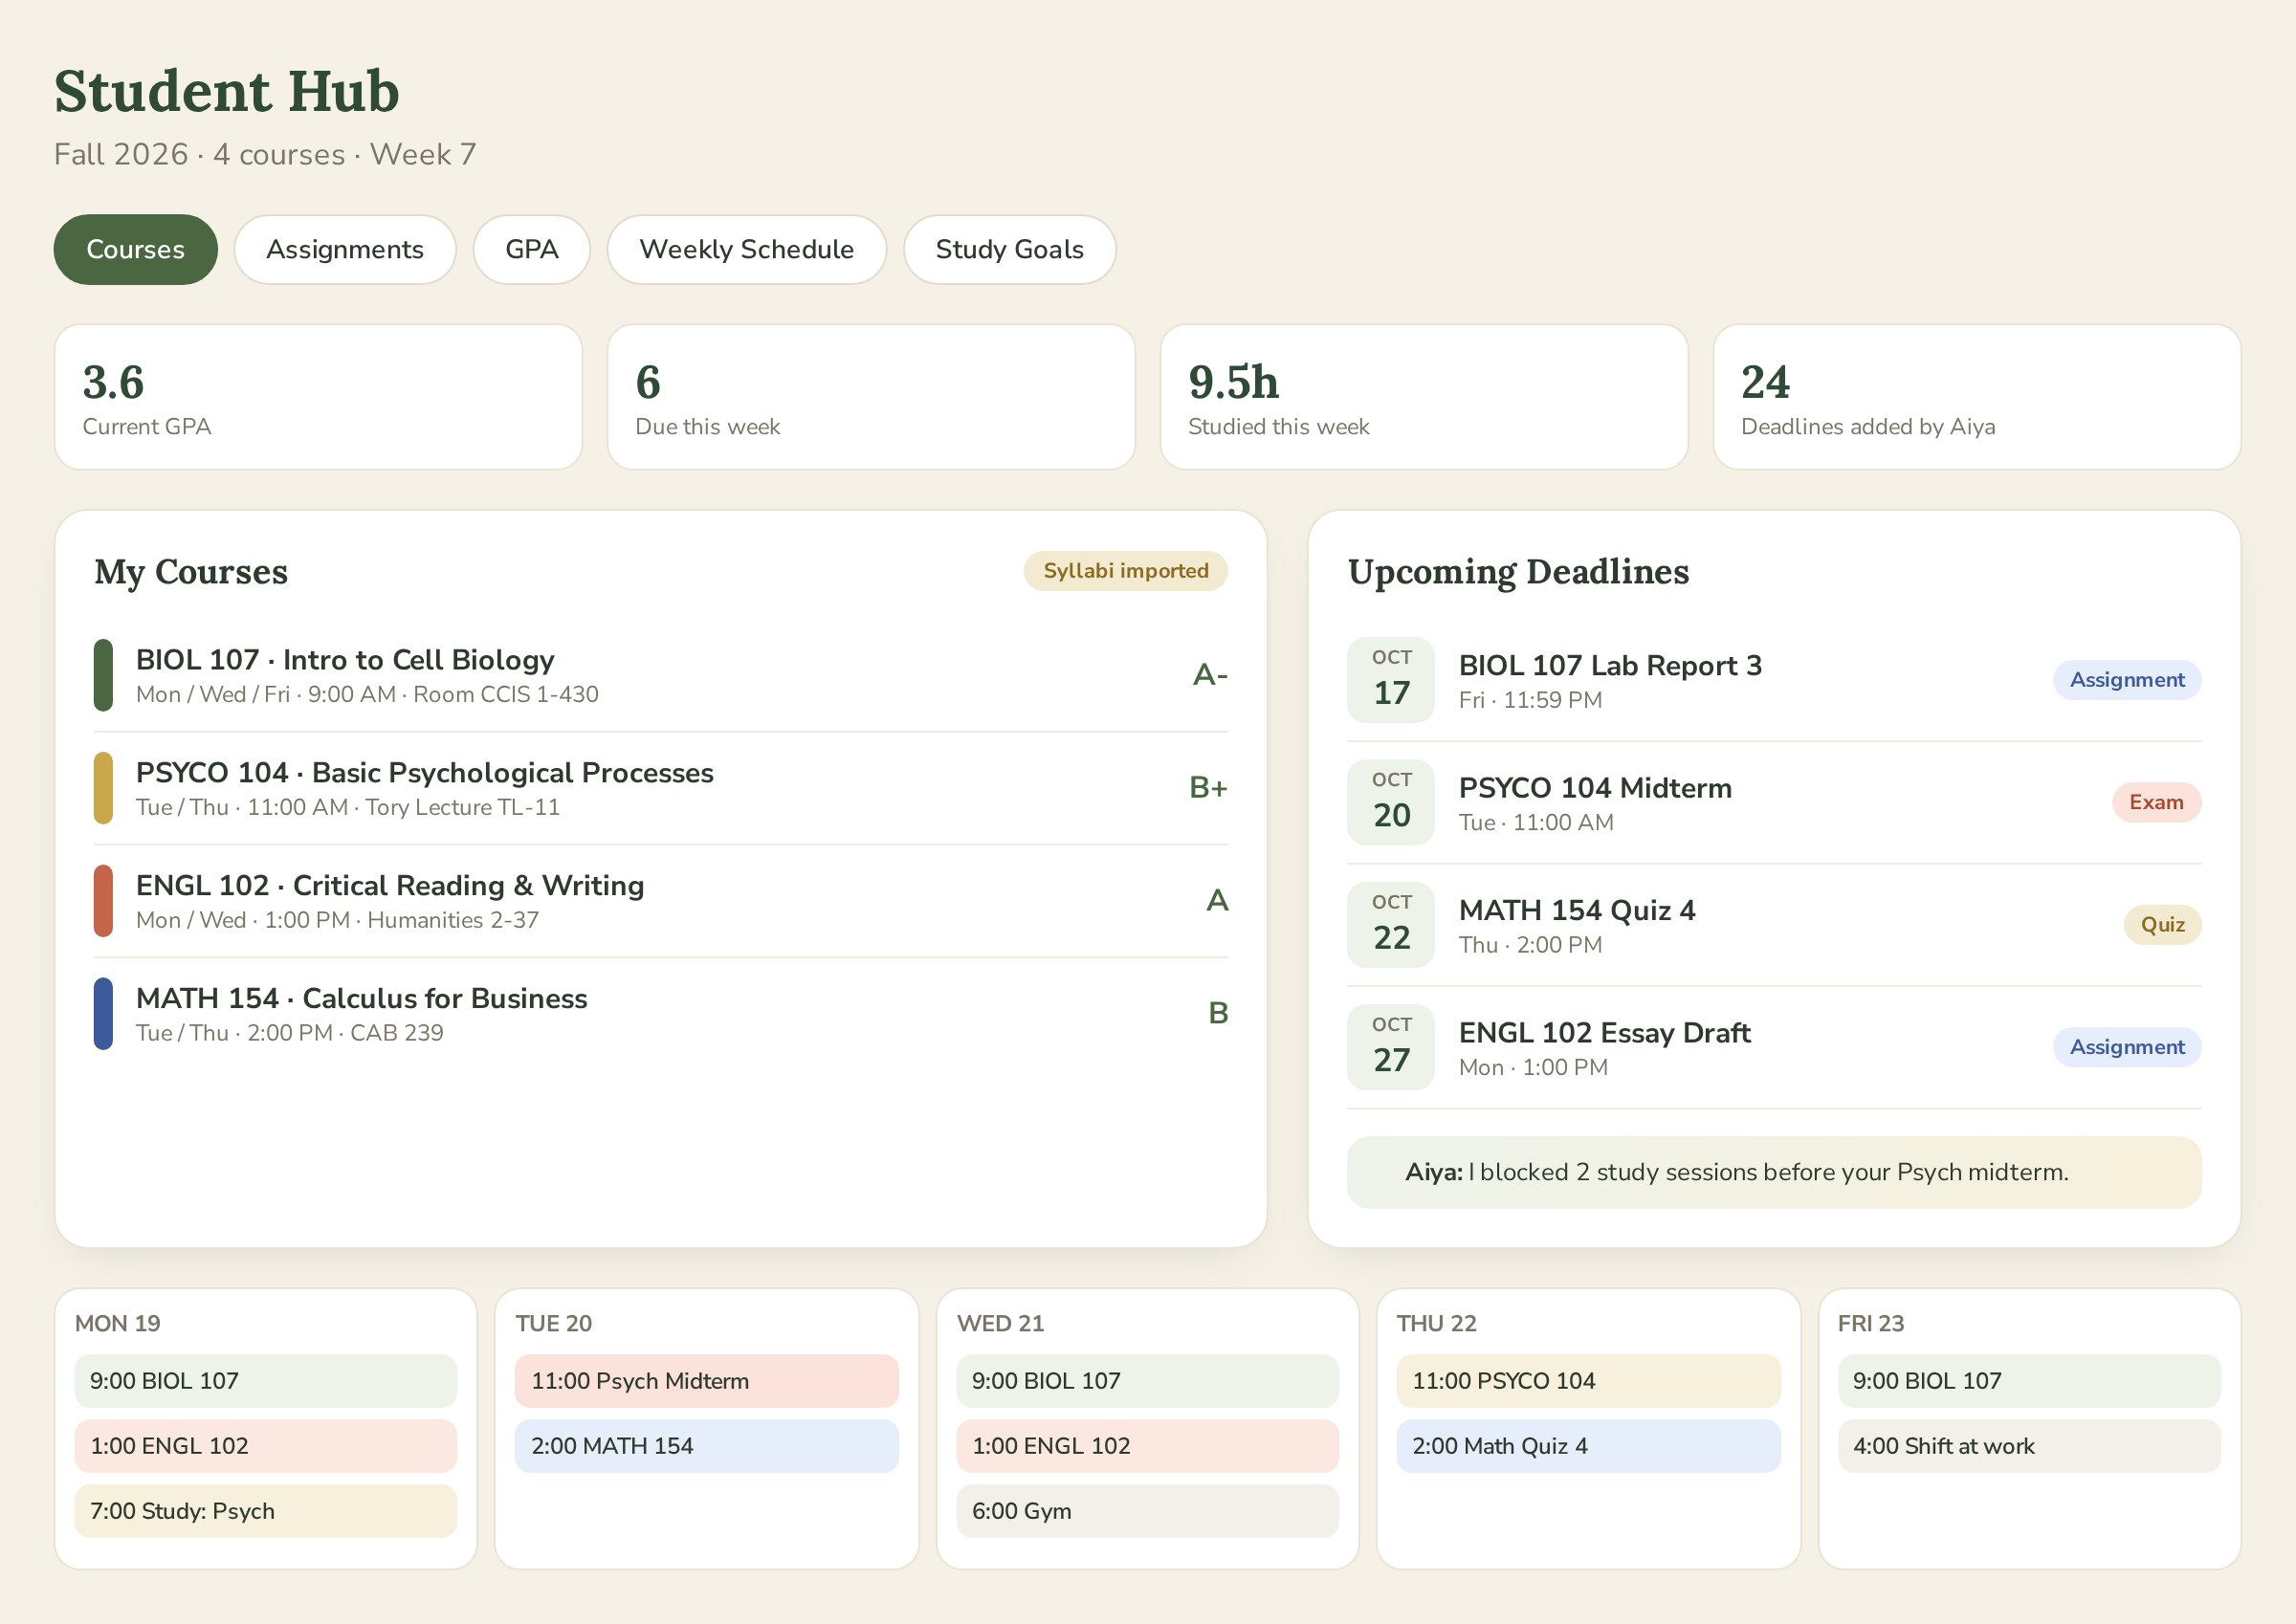2296x1624 pixels.
Task: Select Tuesday's 2:00 MATH 154 block
Action: click(706, 1446)
